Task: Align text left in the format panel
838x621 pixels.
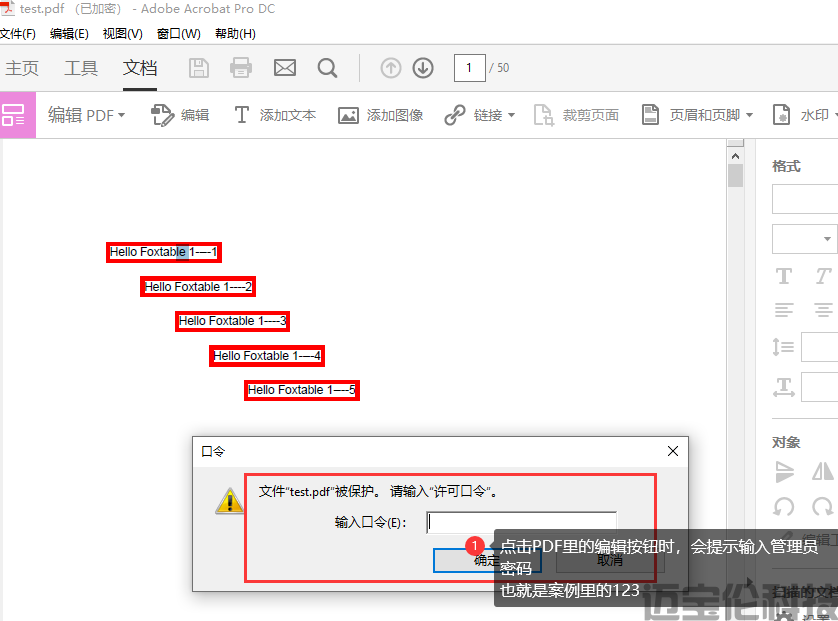Action: 784,310
